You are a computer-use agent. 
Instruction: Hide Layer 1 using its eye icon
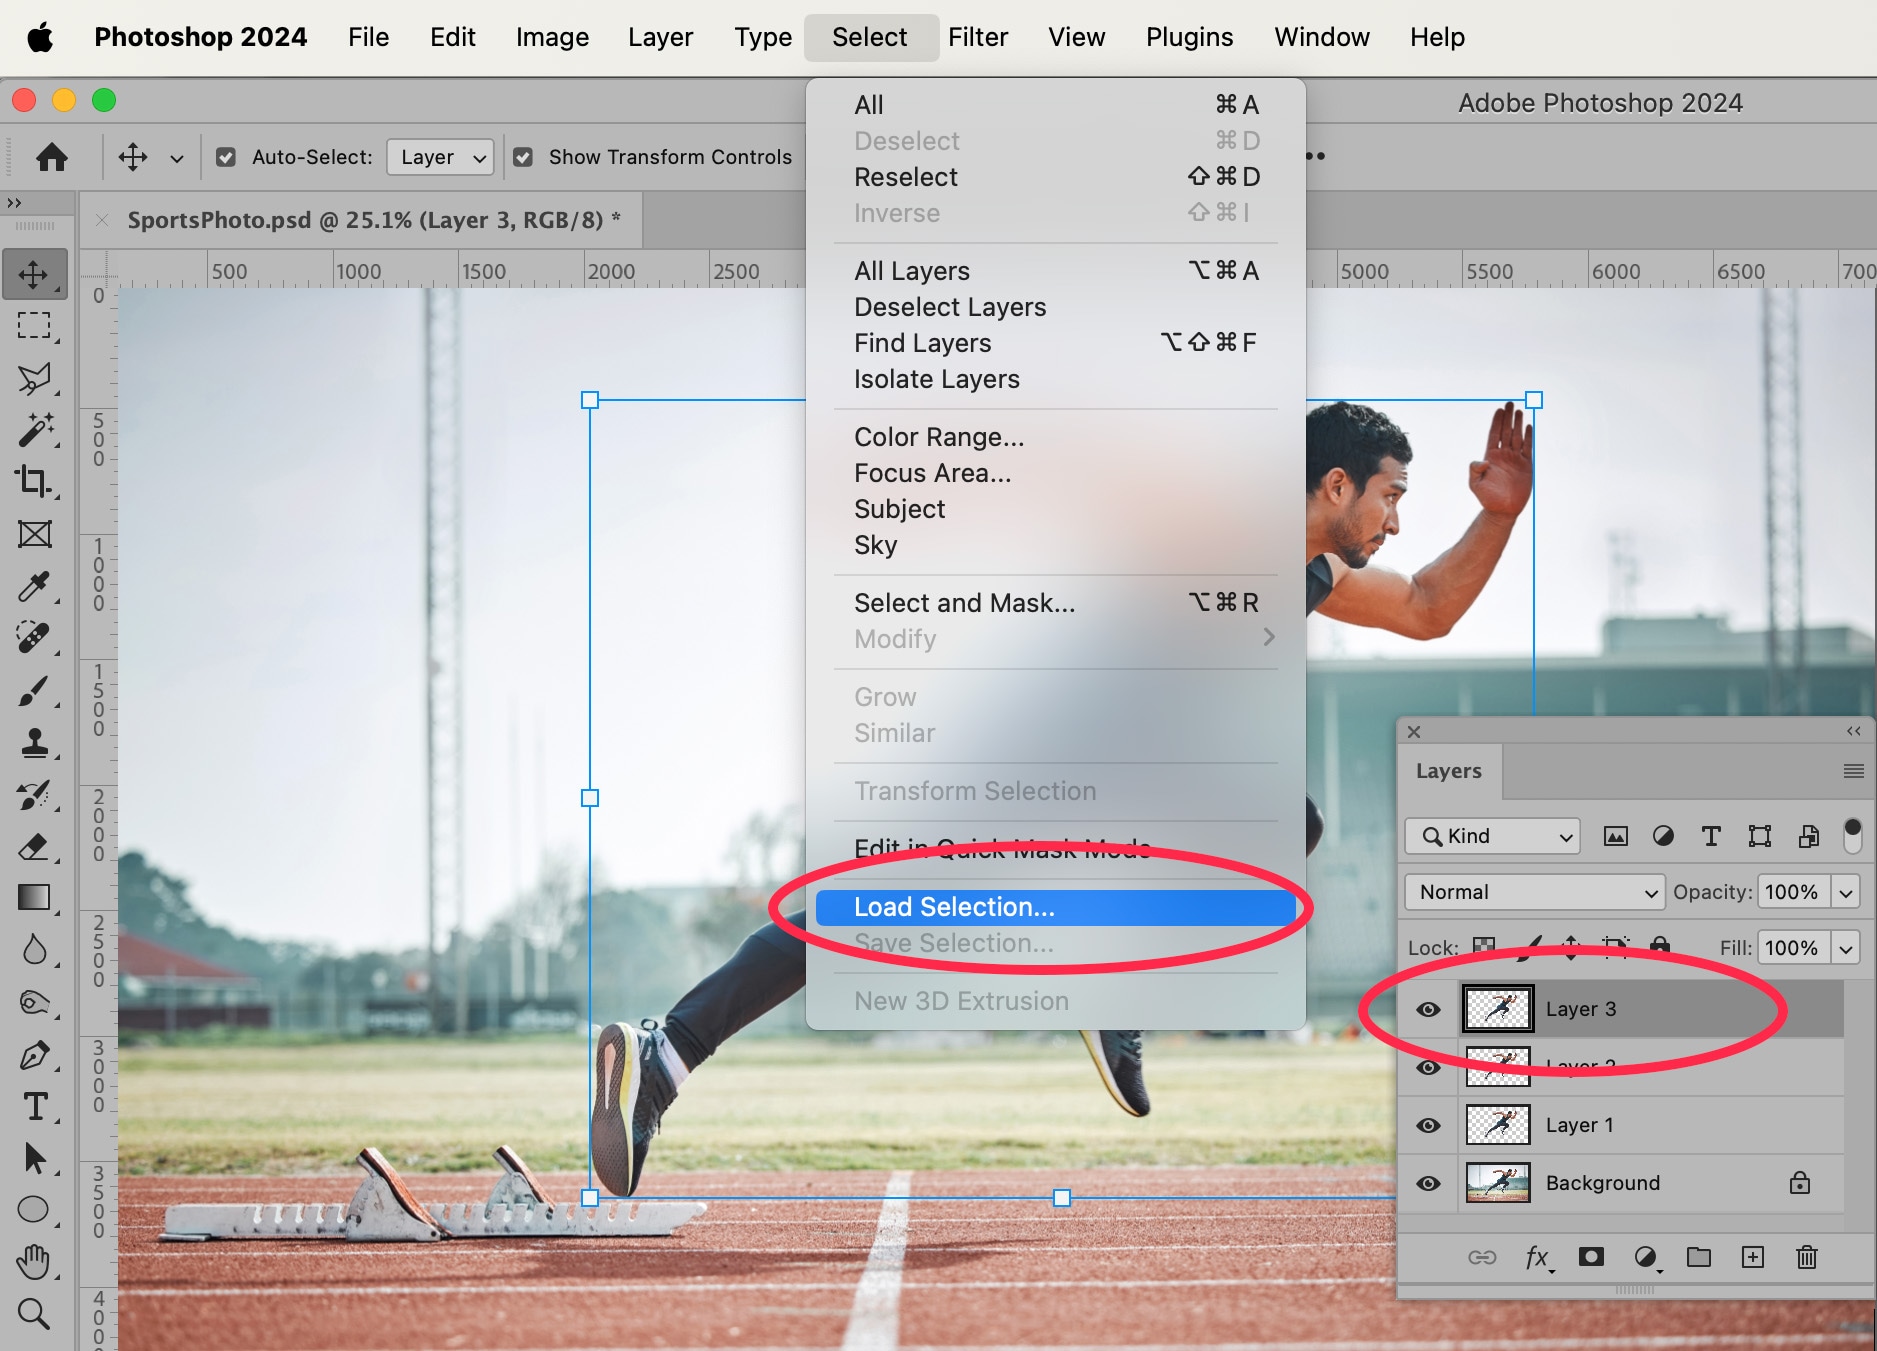[x=1428, y=1125]
